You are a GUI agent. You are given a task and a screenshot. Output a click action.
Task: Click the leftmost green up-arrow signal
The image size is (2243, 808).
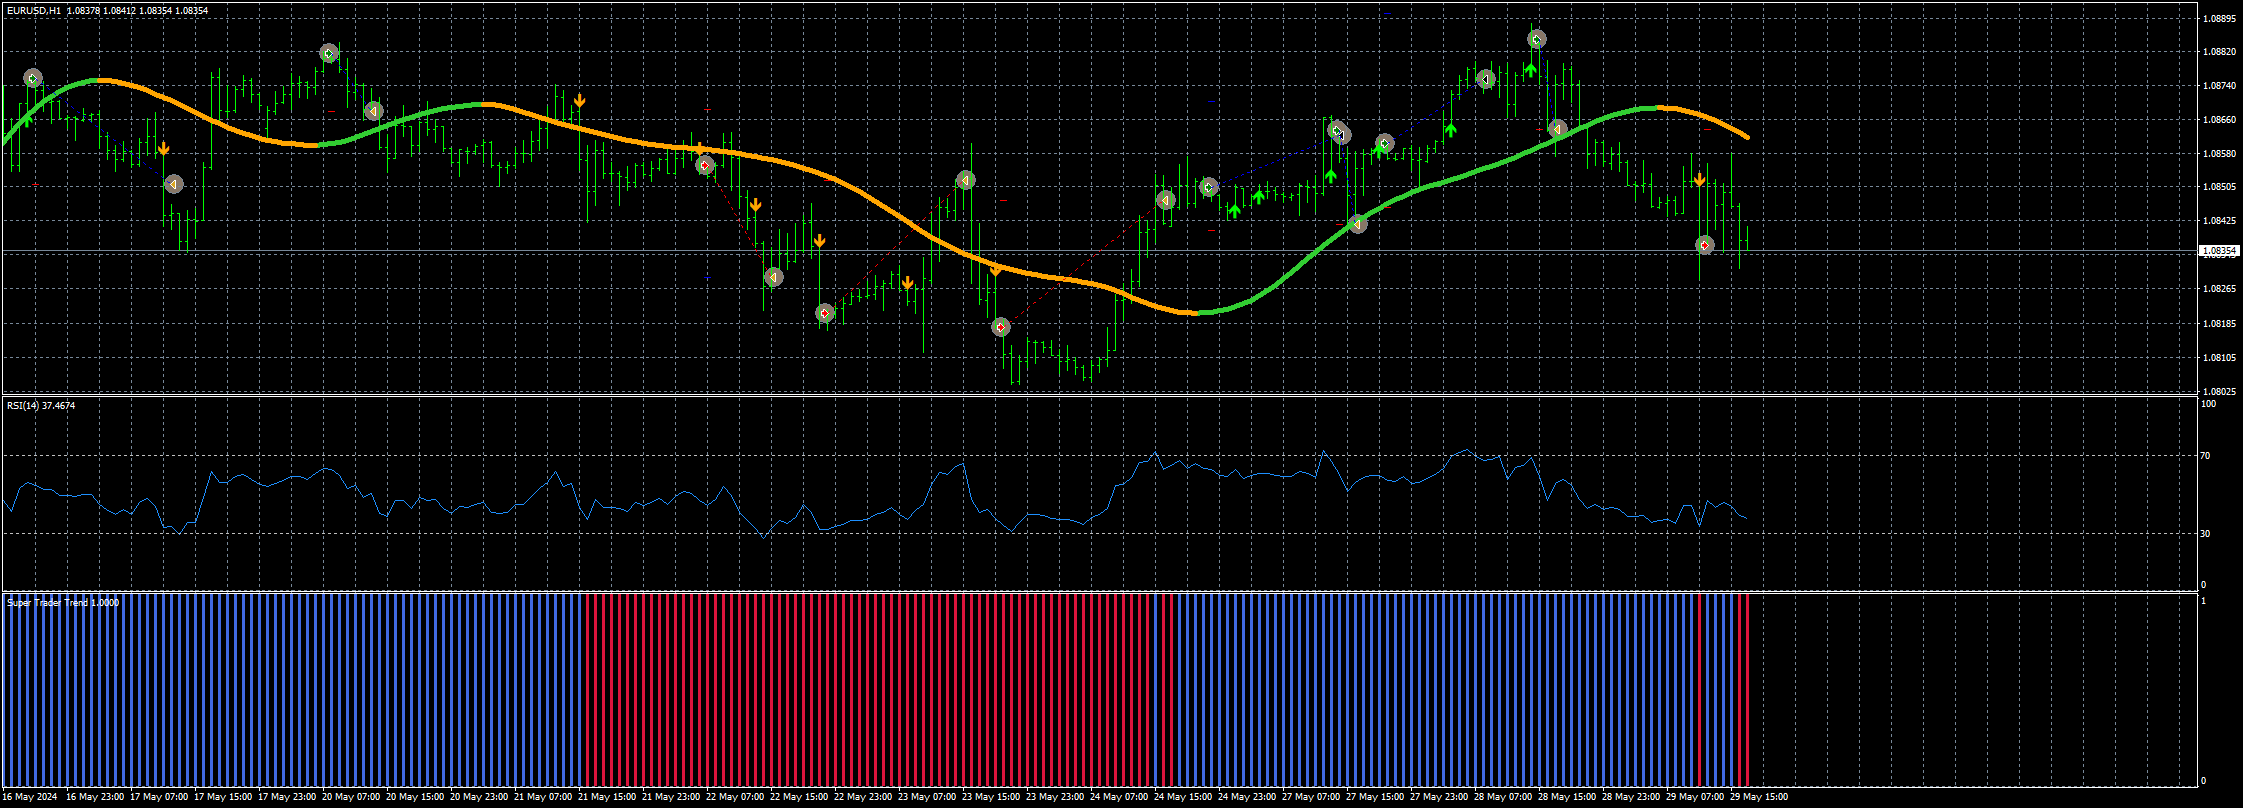point(28,120)
